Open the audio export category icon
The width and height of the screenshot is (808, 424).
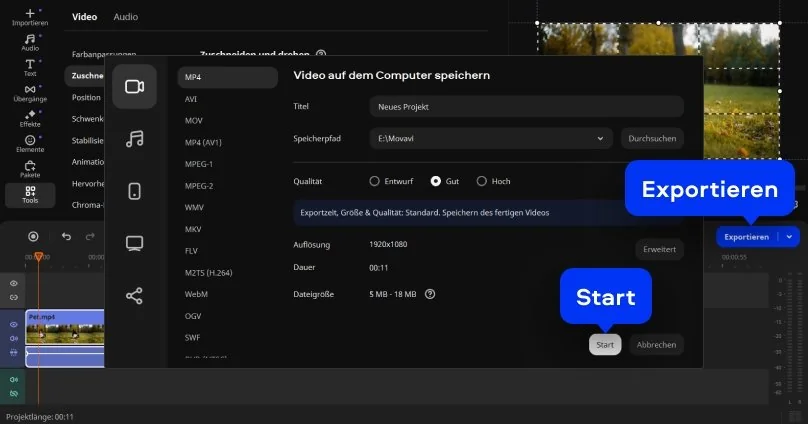tap(134, 139)
